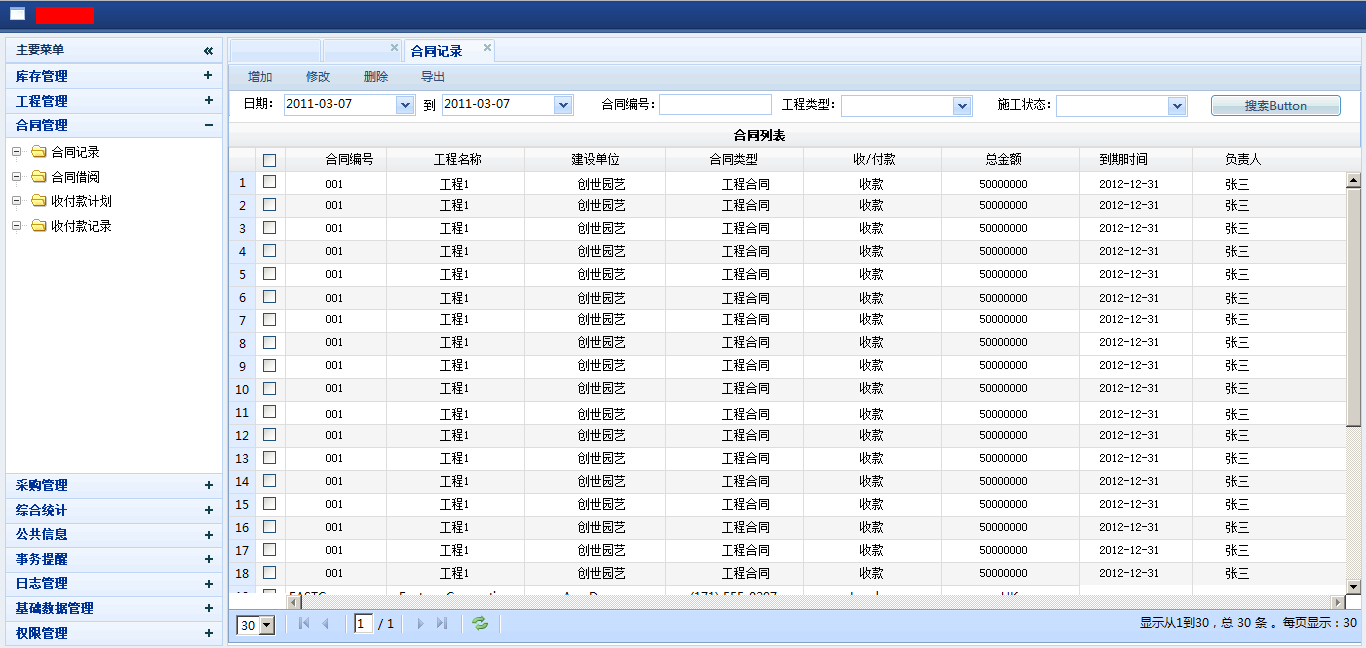
Task: Check the select-all checkbox in header
Action: (x=269, y=160)
